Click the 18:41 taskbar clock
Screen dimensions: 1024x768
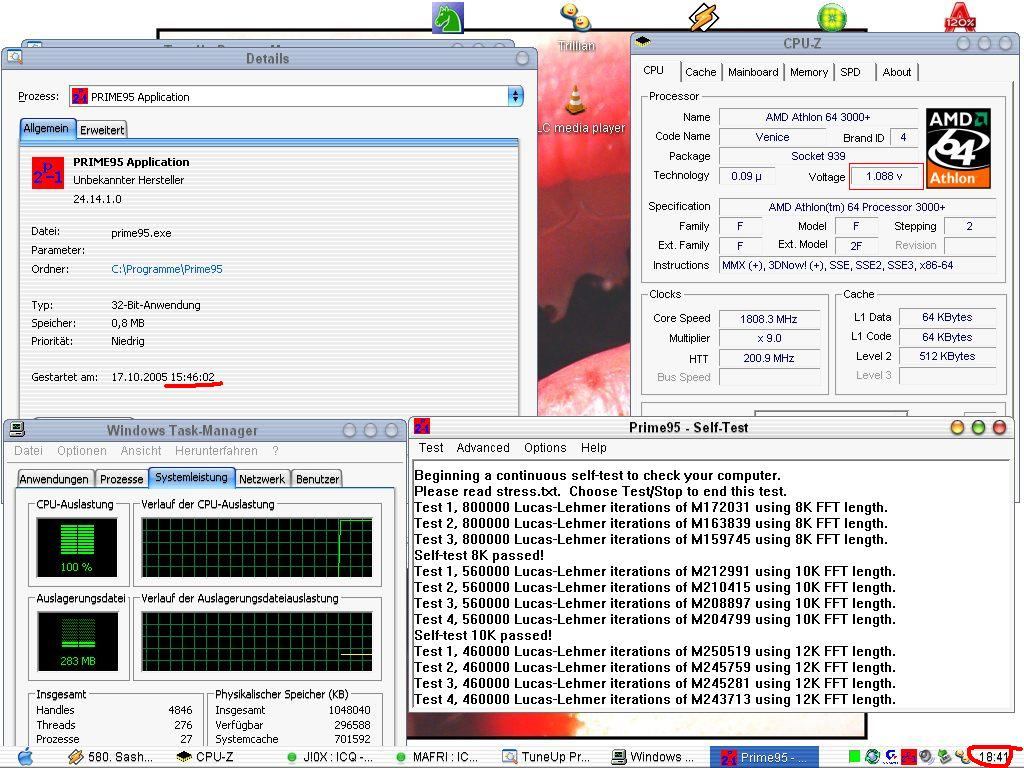point(994,757)
